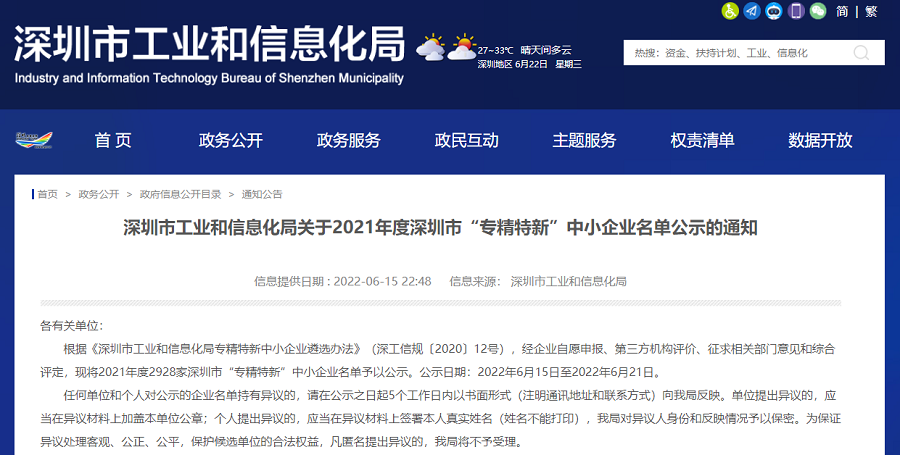Open the robot assistant chat icon

(774, 11)
